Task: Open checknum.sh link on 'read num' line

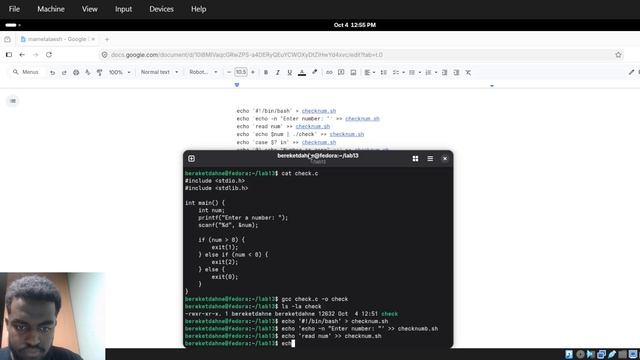Action: (313, 127)
